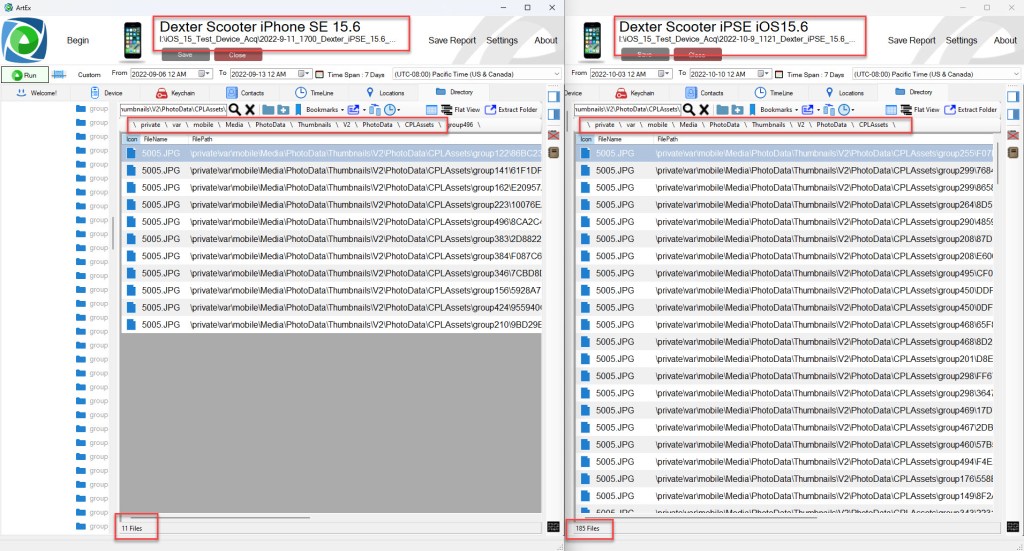The width and height of the screenshot is (1024, 551).
Task: Click Save Report in the right window
Action: 911,41
